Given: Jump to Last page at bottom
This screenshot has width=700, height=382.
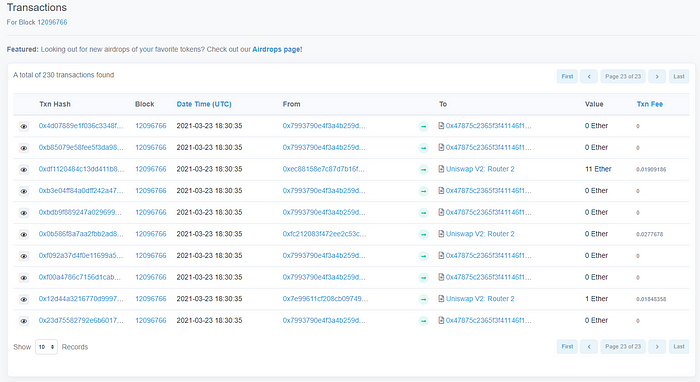Looking at the screenshot, I should click(x=679, y=347).
